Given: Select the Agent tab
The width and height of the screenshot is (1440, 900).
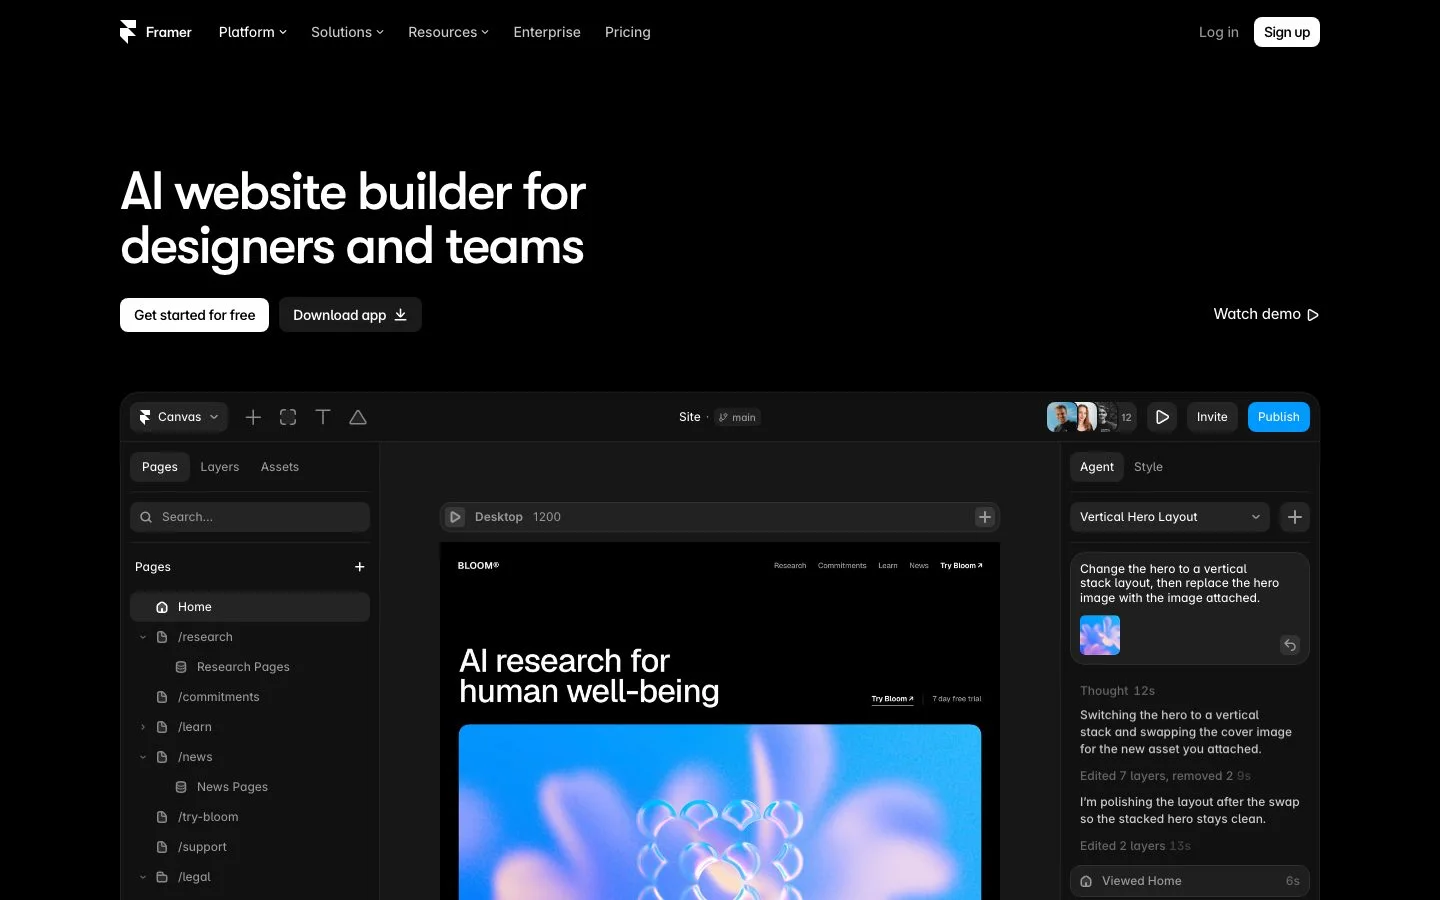Looking at the screenshot, I should click(x=1097, y=467).
